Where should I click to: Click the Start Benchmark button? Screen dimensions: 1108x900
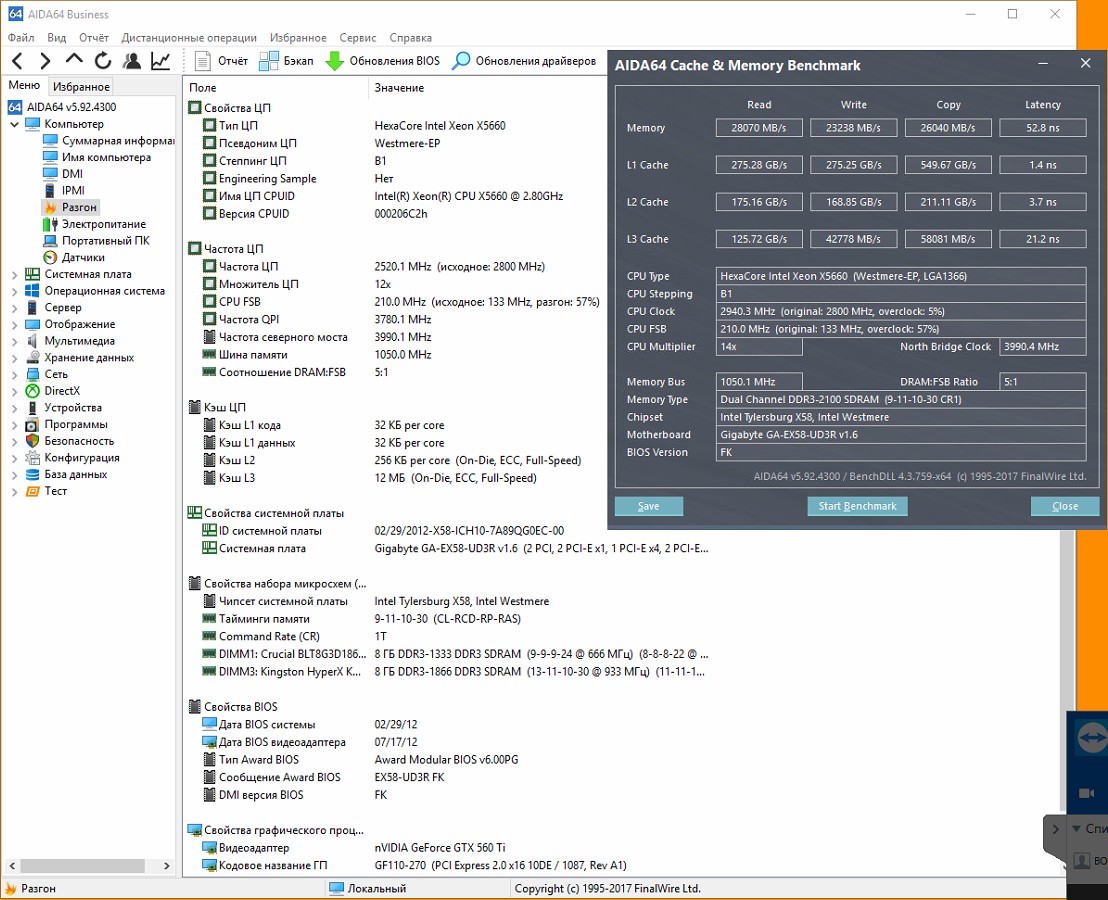pos(857,506)
